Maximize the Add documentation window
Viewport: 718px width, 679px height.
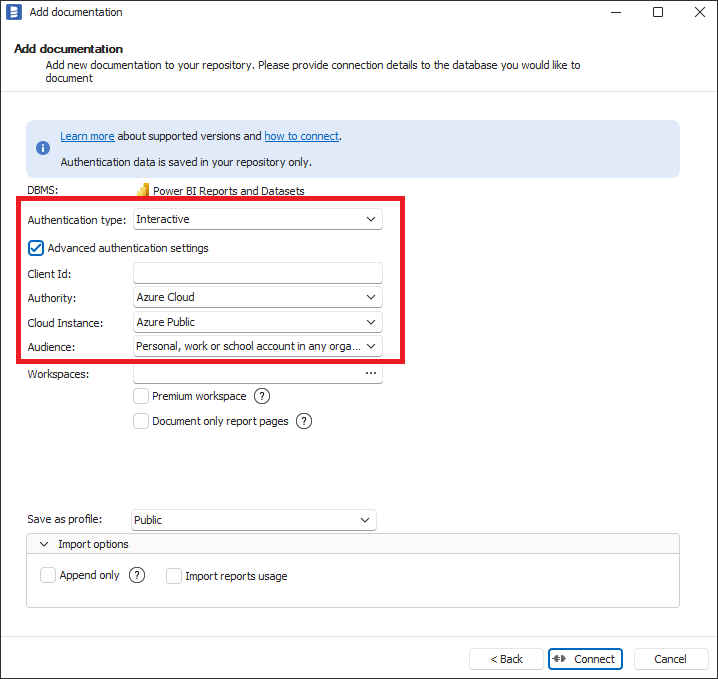pos(658,13)
